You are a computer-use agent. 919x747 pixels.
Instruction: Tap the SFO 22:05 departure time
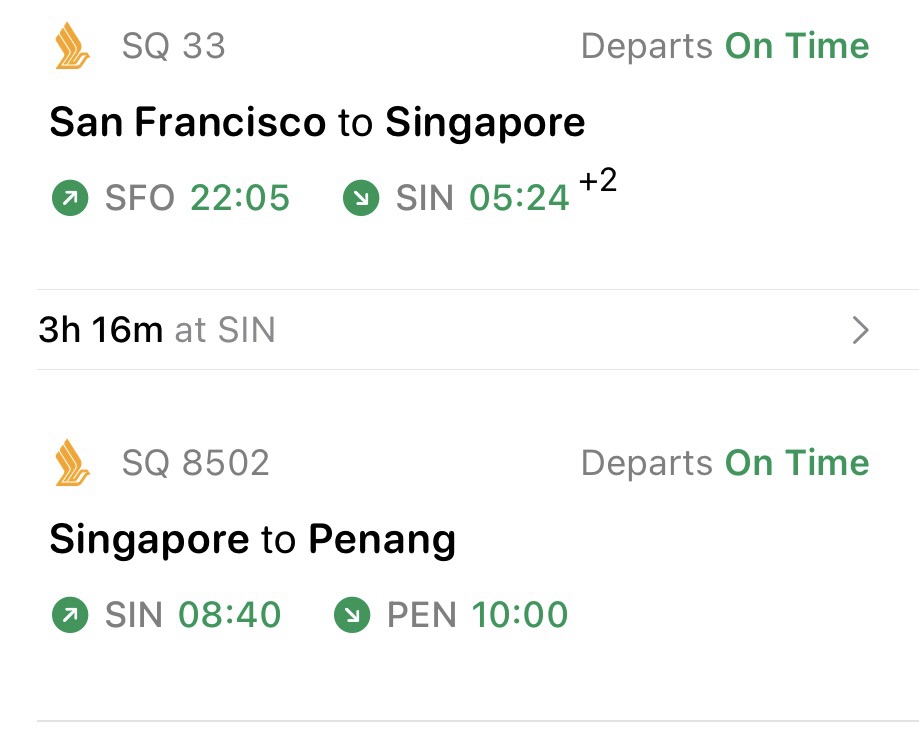point(240,199)
